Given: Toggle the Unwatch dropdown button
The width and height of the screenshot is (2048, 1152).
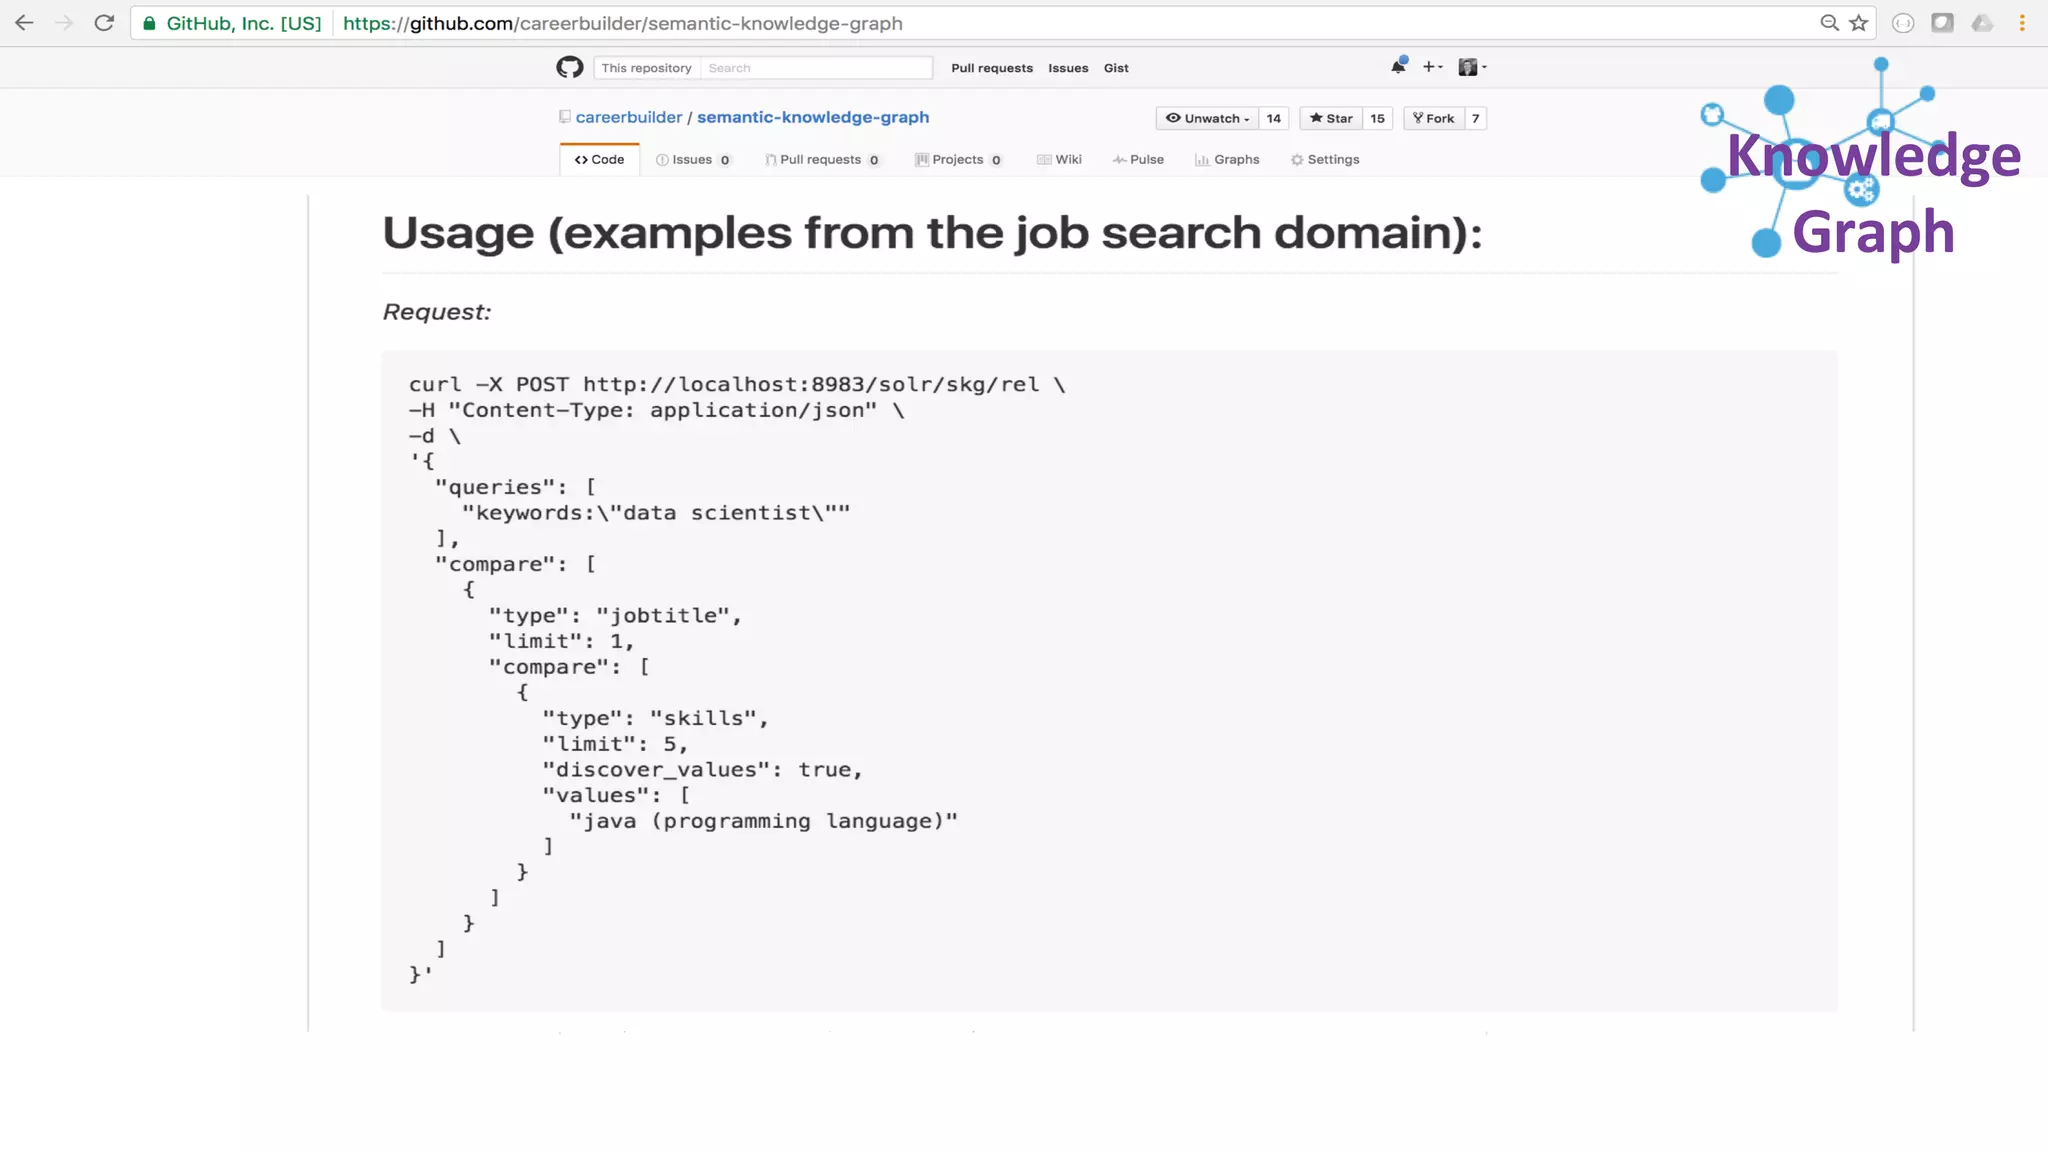Looking at the screenshot, I should tap(1207, 118).
